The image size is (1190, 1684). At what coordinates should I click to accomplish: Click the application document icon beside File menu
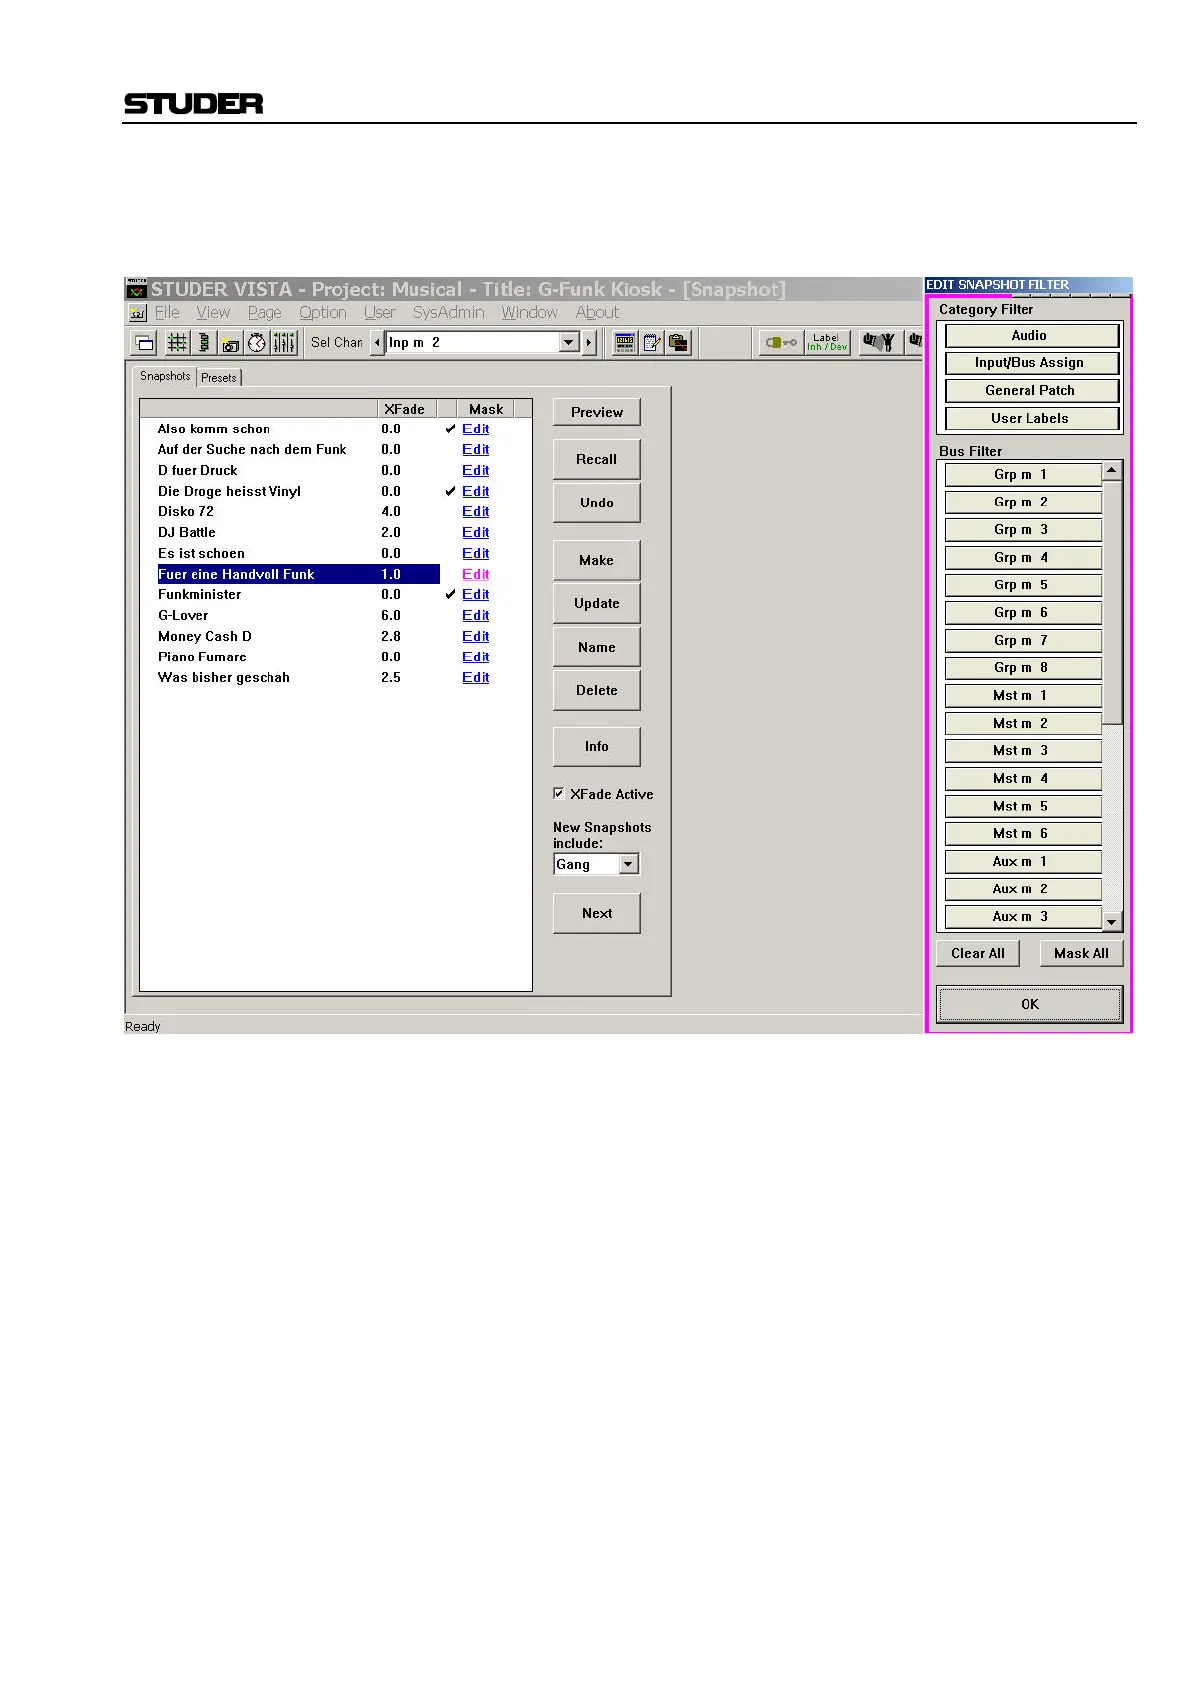tap(138, 313)
